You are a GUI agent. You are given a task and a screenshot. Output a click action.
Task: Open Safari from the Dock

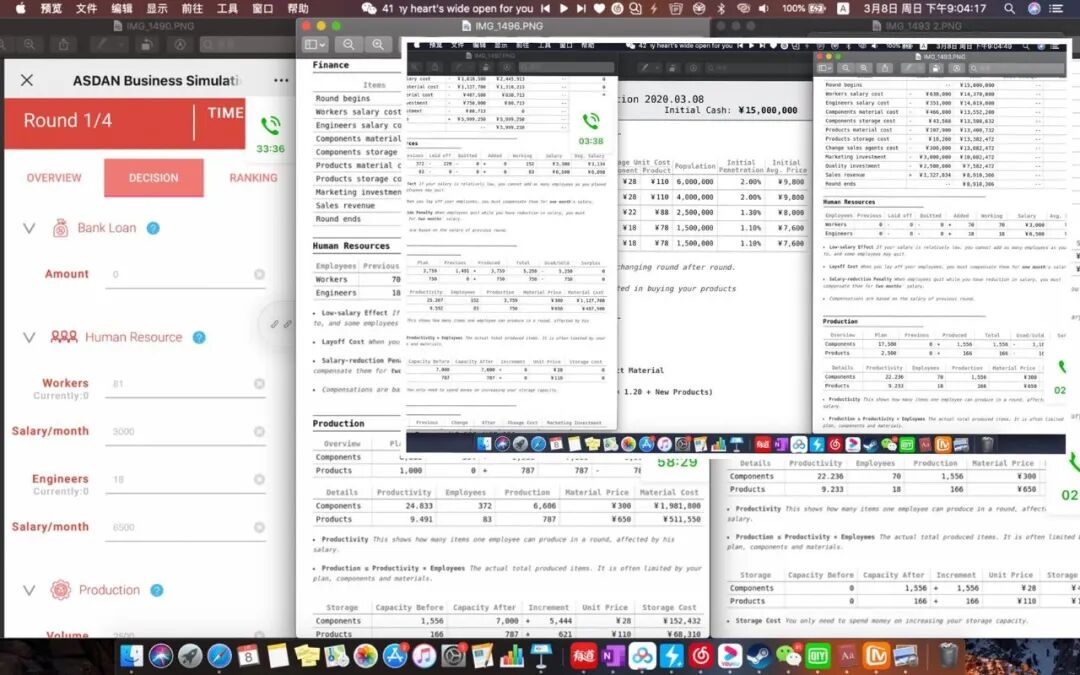pos(220,655)
